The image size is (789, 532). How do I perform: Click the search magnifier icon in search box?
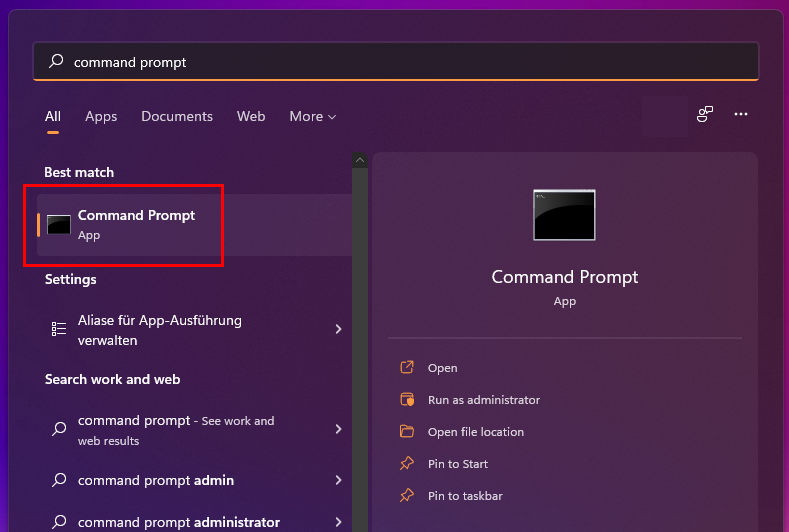[56, 61]
